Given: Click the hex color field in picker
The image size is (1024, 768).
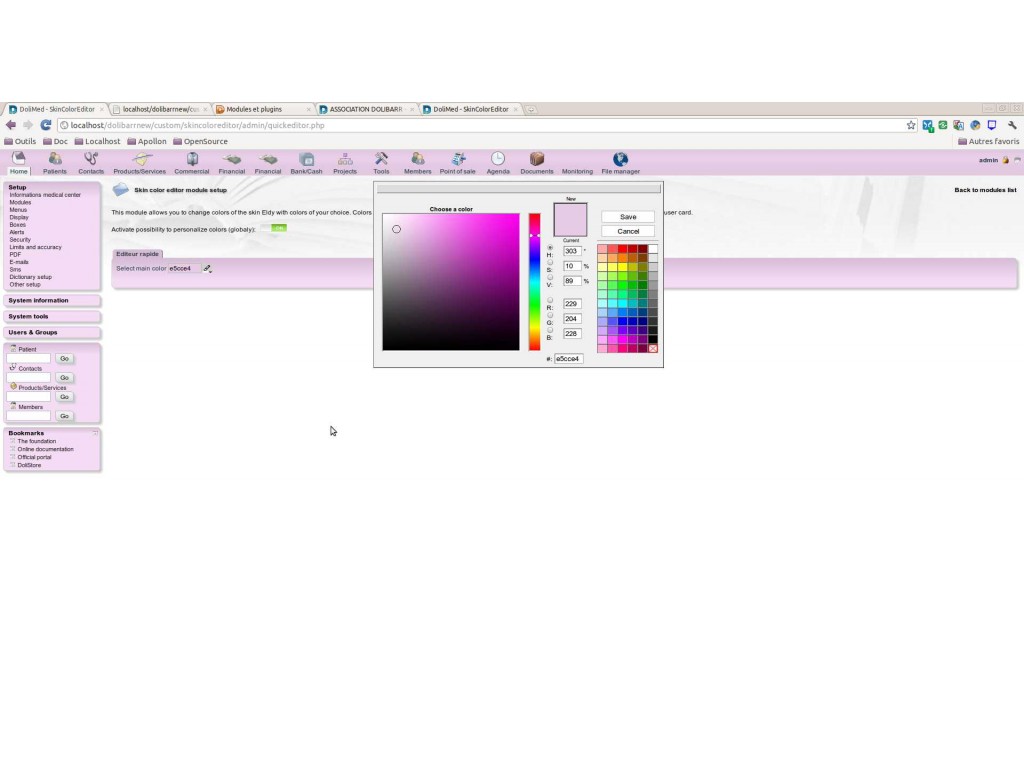Looking at the screenshot, I should pos(568,359).
